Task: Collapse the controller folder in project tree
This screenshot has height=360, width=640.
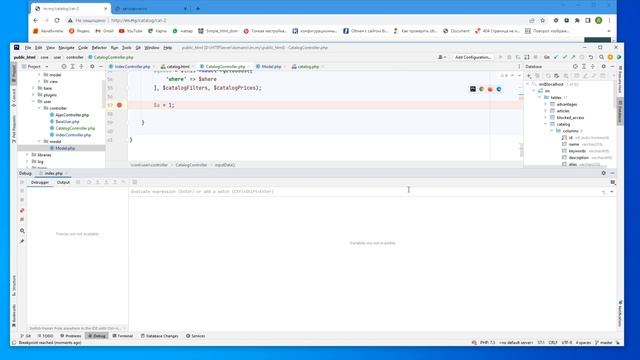Action: coord(39,108)
